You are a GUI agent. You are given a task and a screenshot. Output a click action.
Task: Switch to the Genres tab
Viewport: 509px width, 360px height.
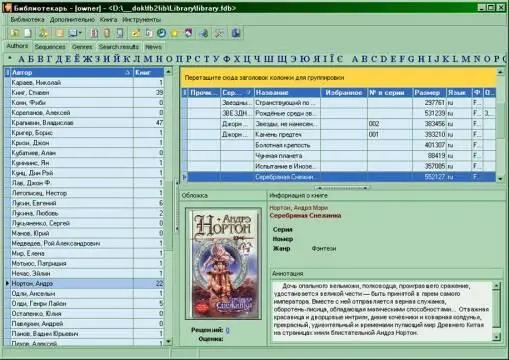[x=82, y=47]
